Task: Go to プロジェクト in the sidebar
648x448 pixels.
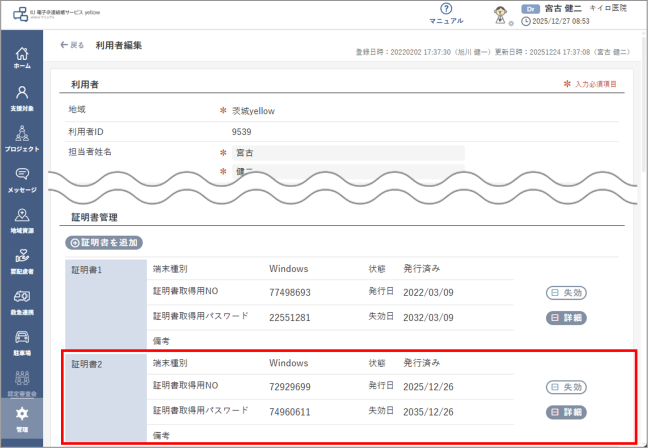Action: click(x=22, y=138)
